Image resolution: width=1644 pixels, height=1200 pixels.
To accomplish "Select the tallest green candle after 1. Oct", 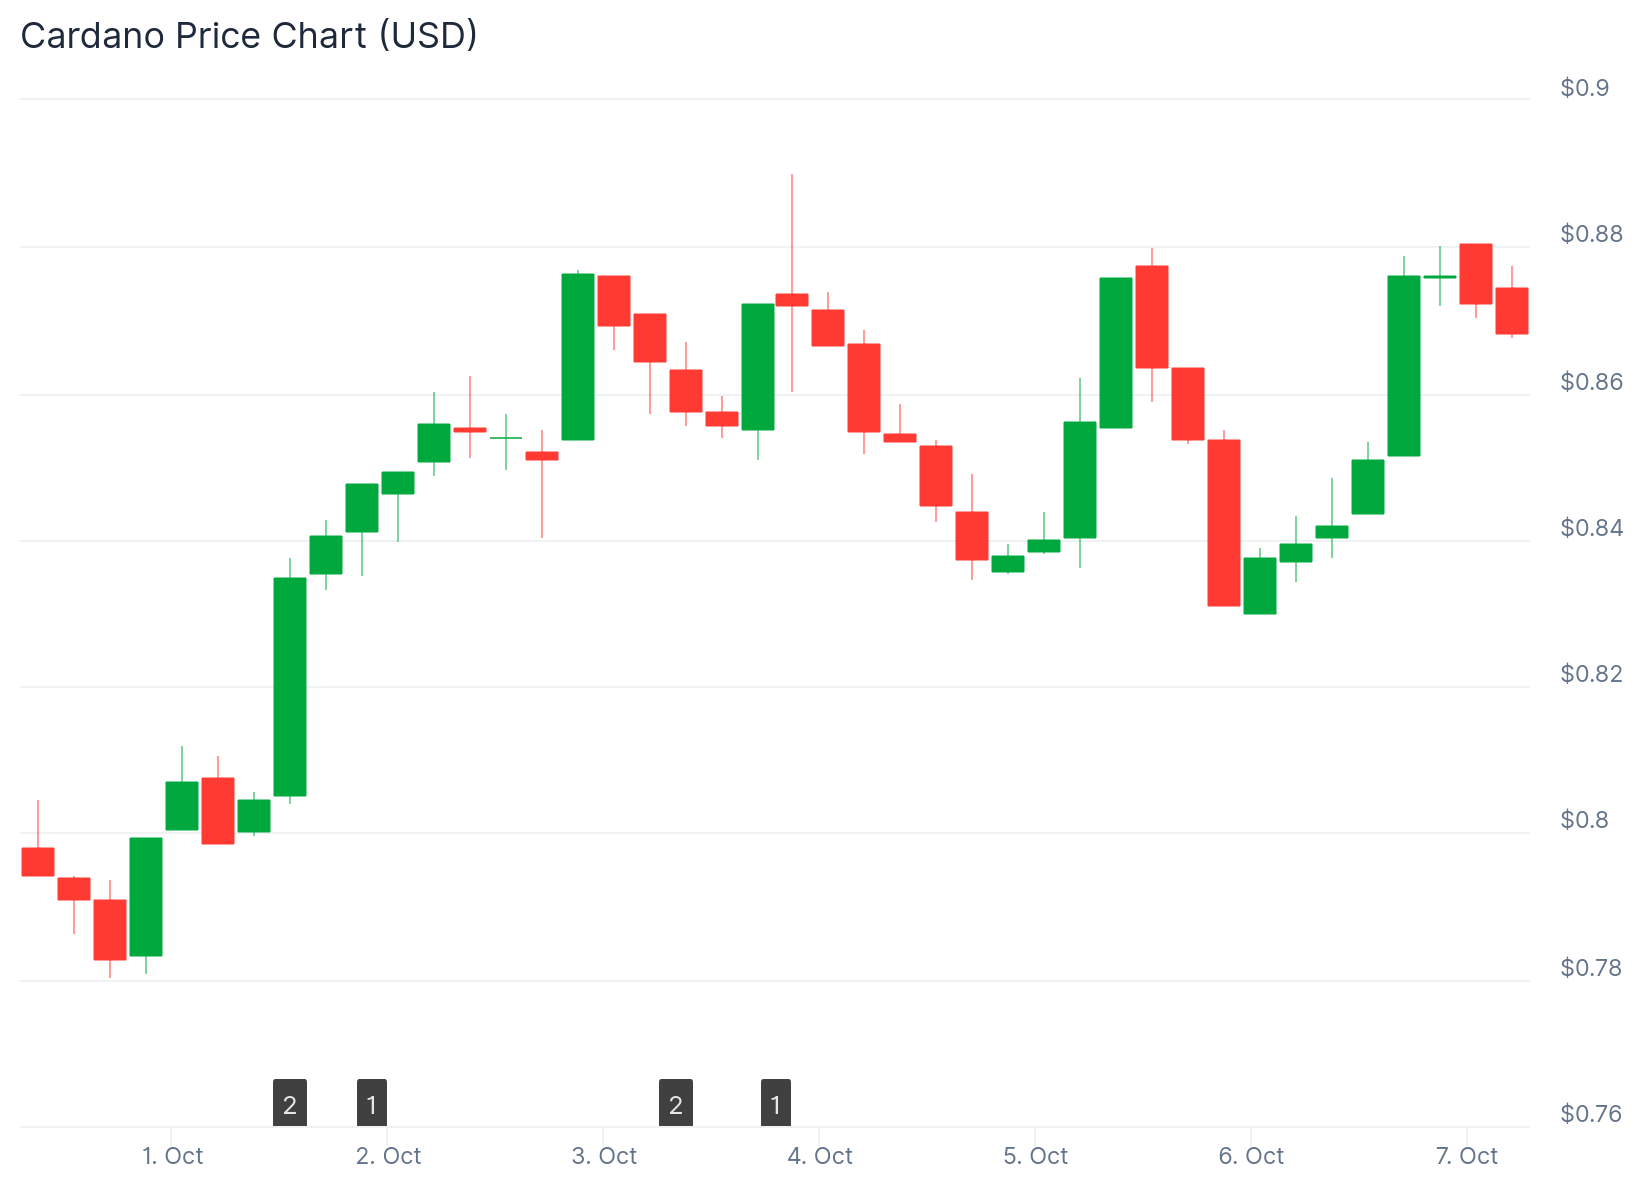I will (290, 687).
